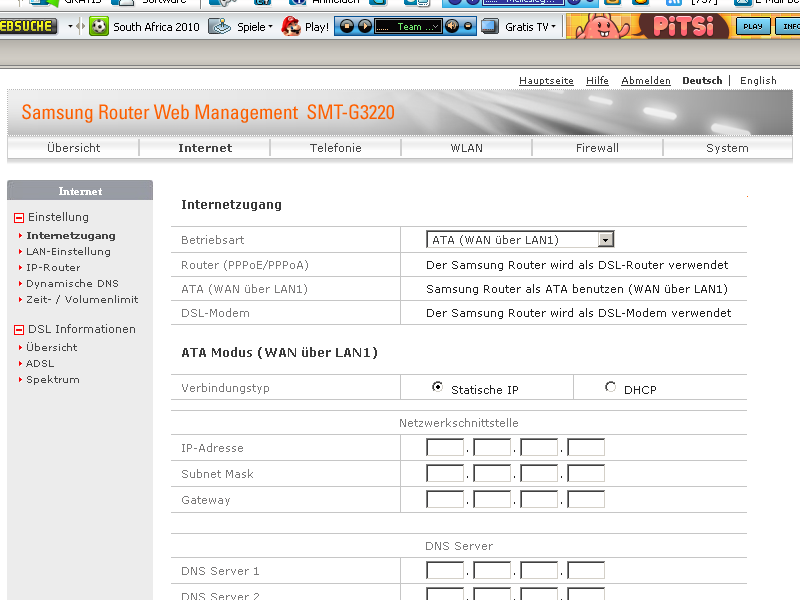Collapse the Einstellung section using its minus icon
Viewport: 800px width, 600px height.
coord(19,218)
